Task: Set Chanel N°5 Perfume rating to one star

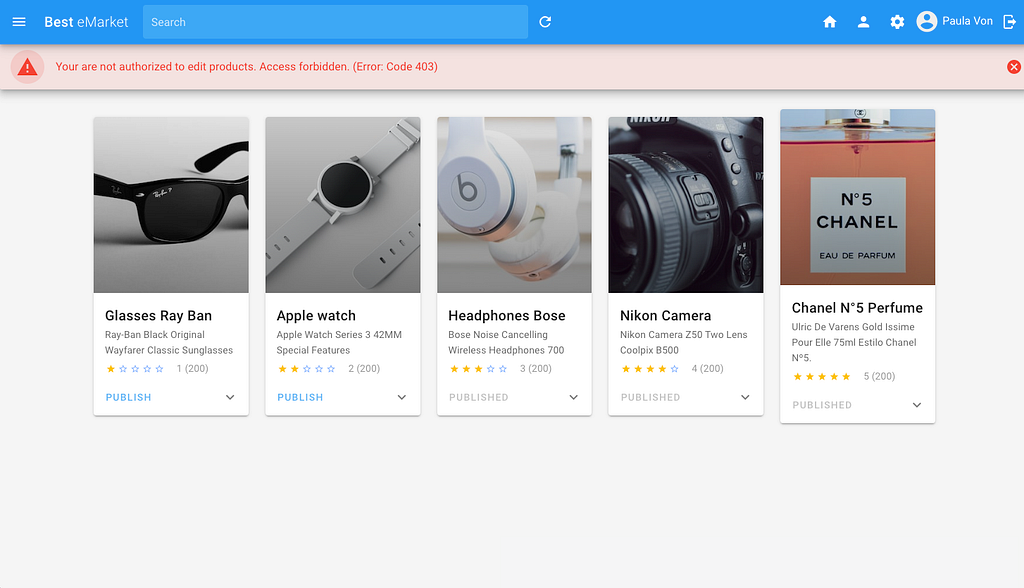Action: pyautogui.click(x=798, y=377)
